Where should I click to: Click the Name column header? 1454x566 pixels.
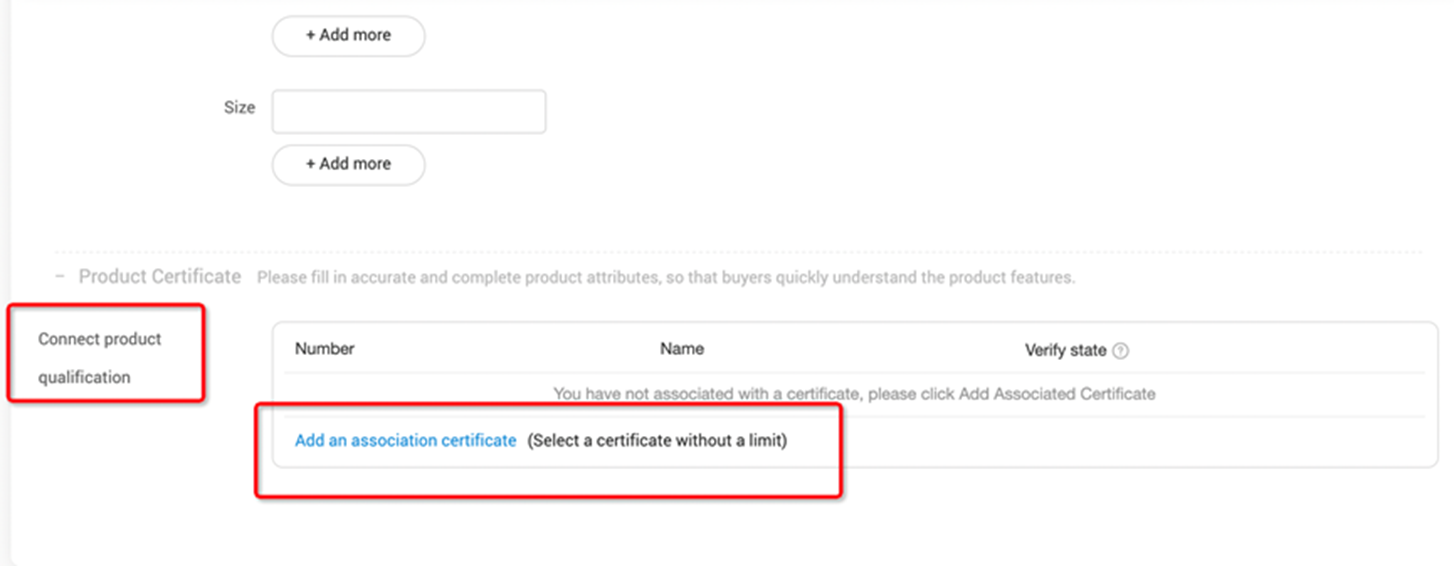click(x=681, y=349)
